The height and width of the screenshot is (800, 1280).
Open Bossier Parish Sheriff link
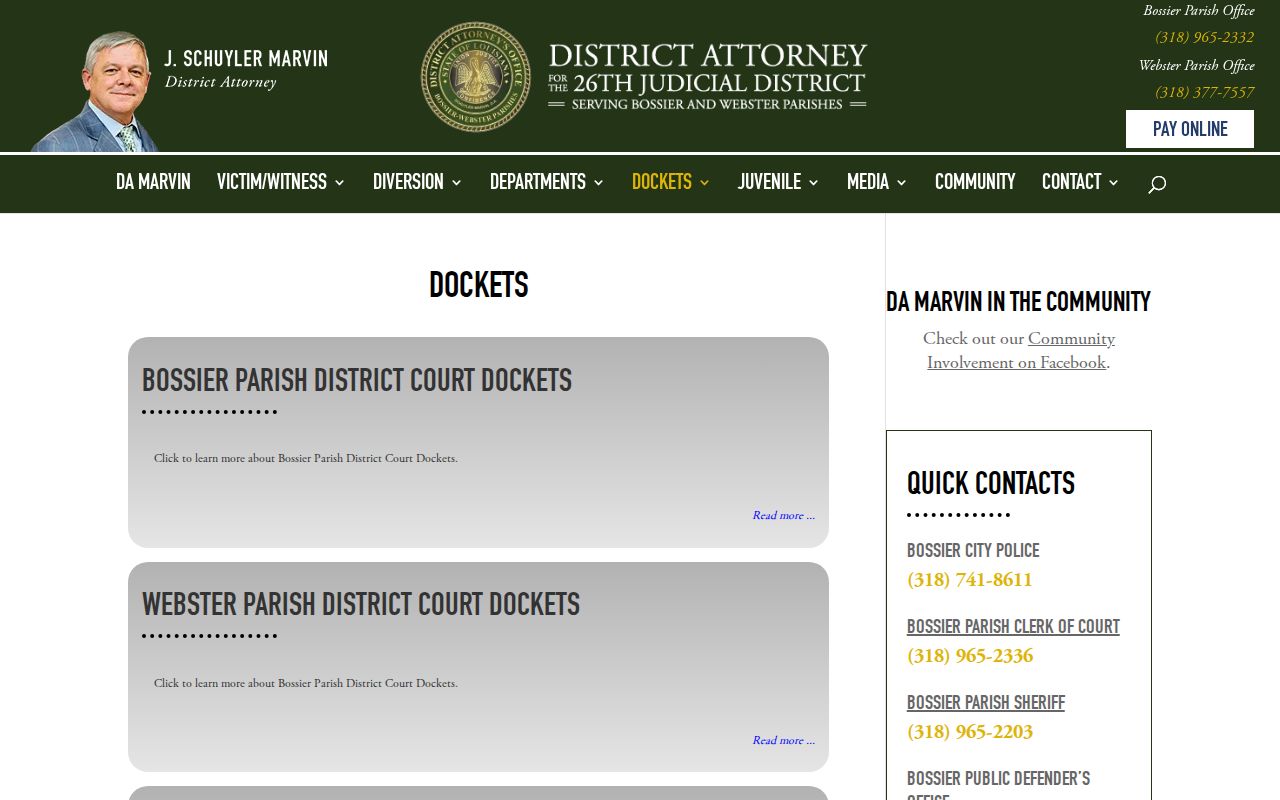point(986,703)
